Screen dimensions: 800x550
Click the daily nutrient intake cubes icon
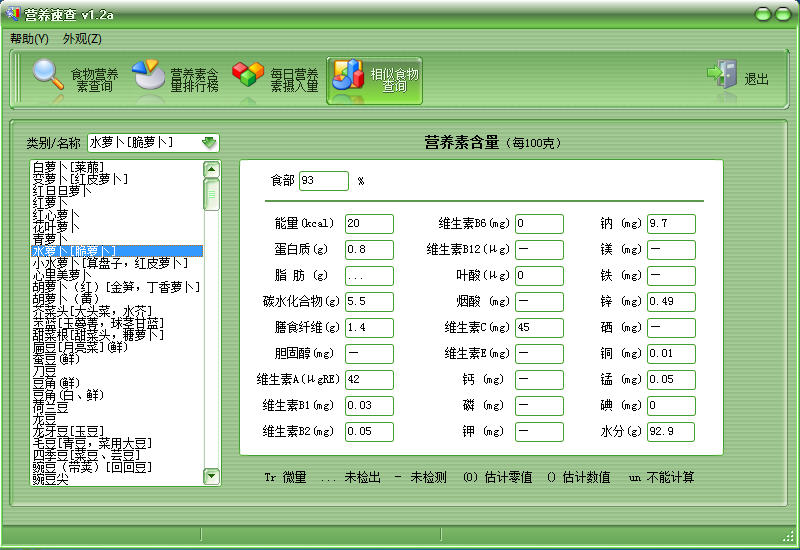pos(248,75)
